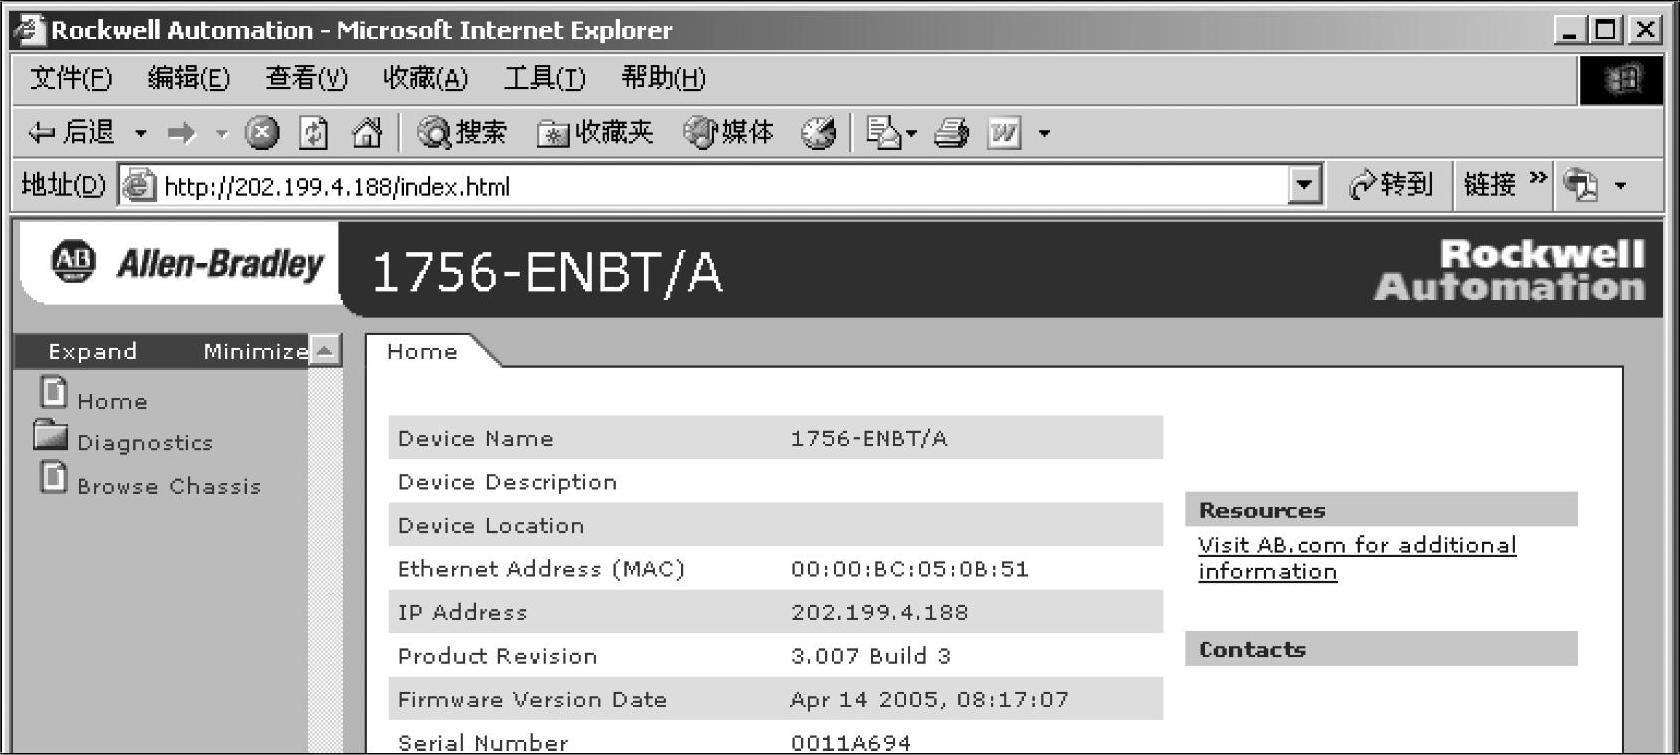Follow the Visit AB.com for additional information link

coord(1357,558)
